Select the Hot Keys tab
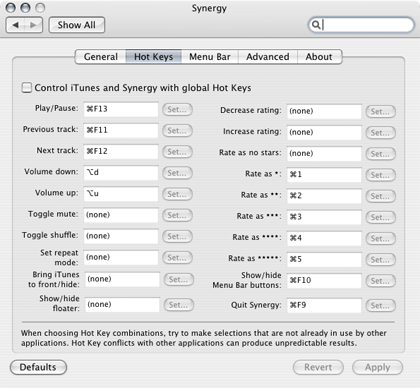Screen dimensions: 420x388 click(x=154, y=57)
